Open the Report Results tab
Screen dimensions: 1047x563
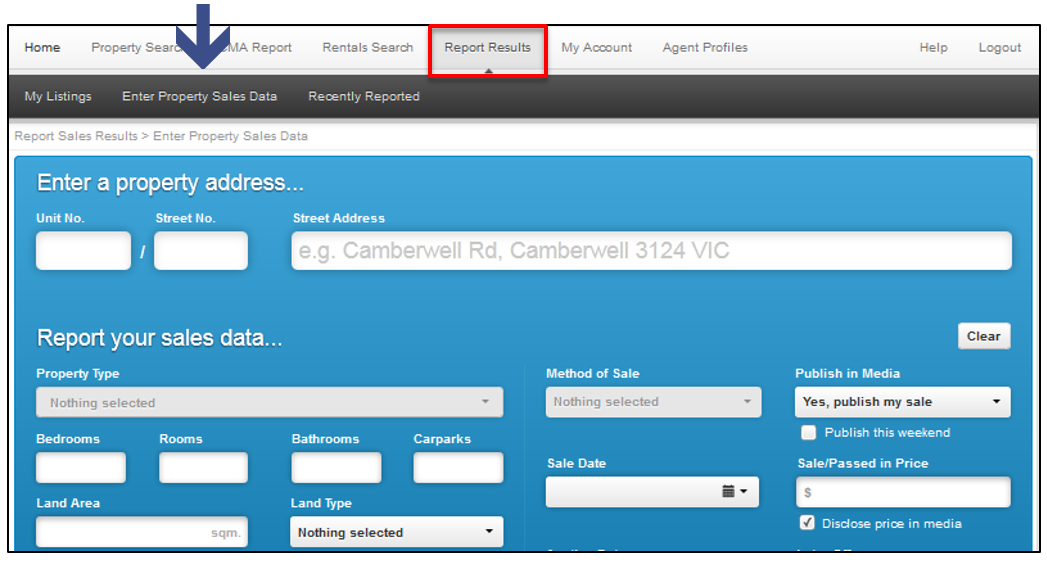coord(488,48)
